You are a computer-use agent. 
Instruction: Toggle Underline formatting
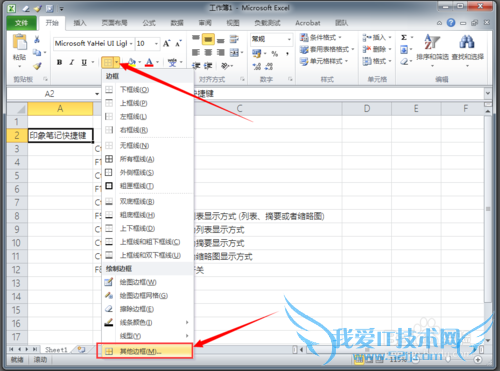point(84,62)
